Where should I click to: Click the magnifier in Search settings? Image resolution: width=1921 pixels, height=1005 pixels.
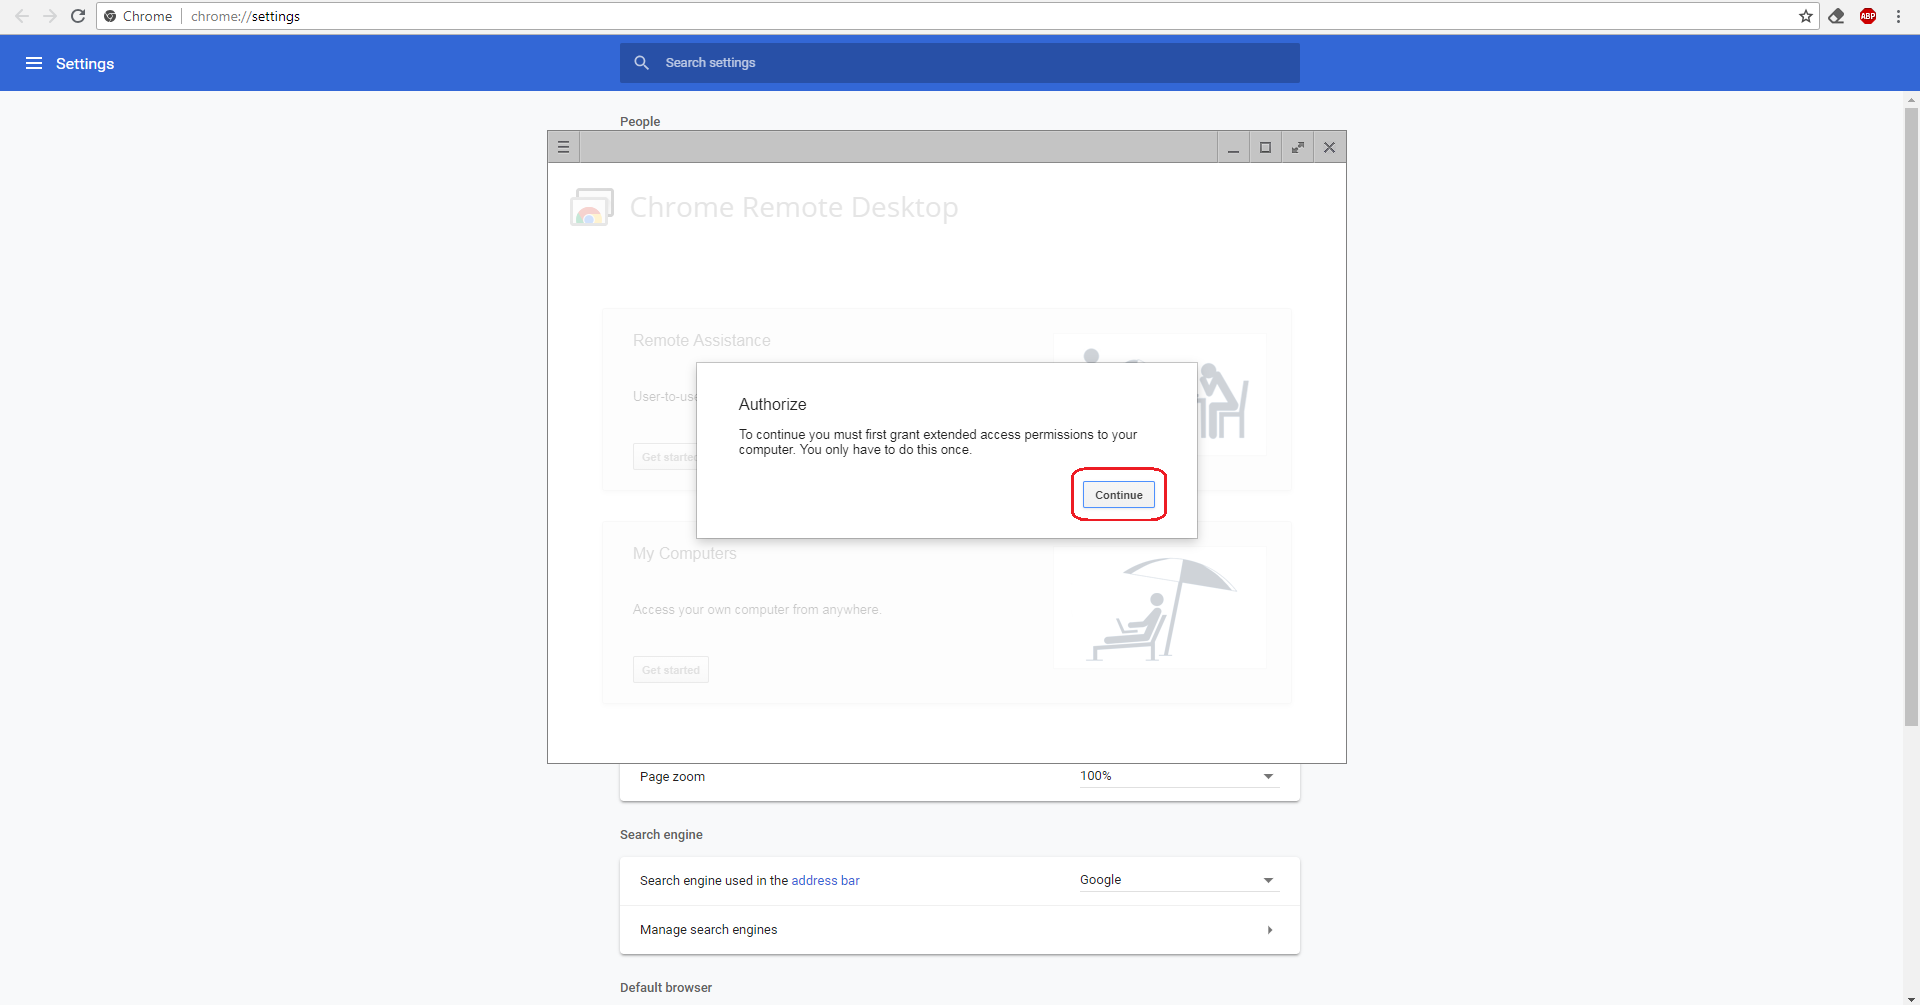click(x=642, y=62)
